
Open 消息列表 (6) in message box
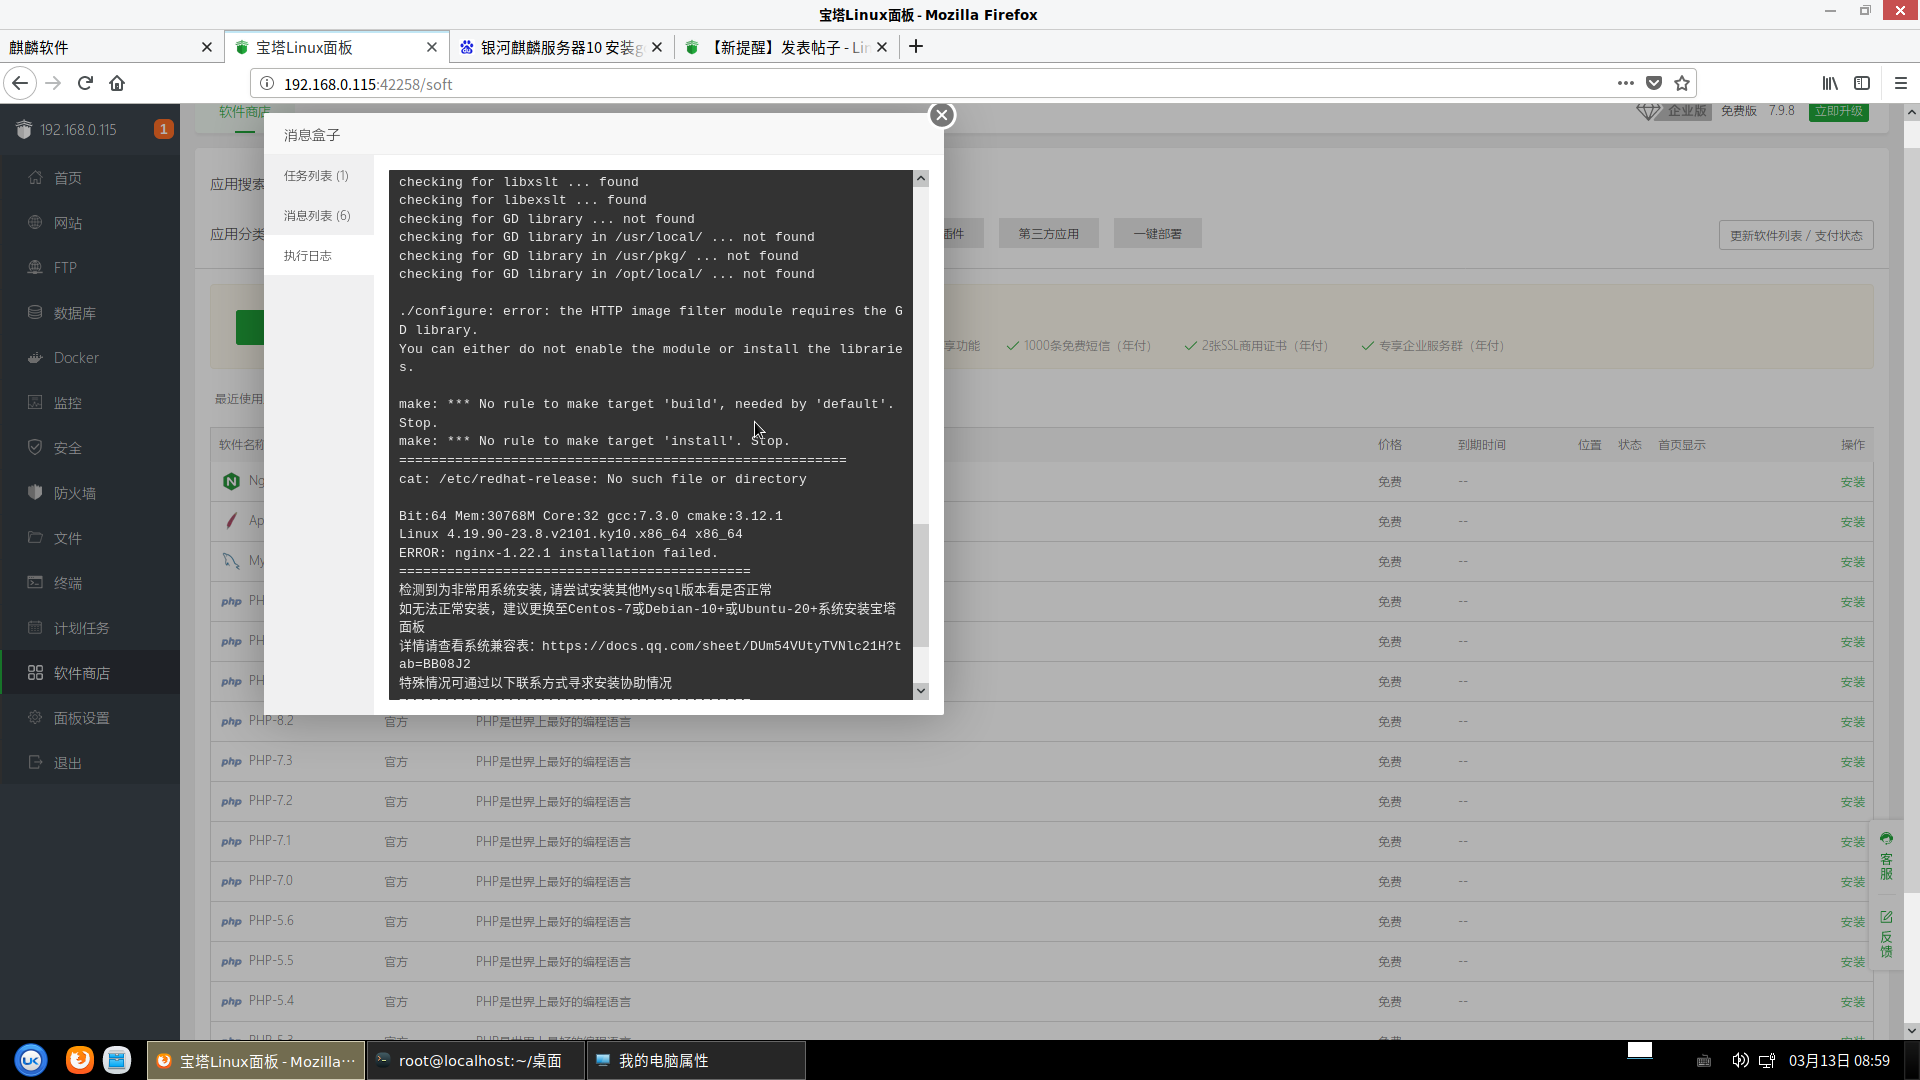[x=318, y=215]
